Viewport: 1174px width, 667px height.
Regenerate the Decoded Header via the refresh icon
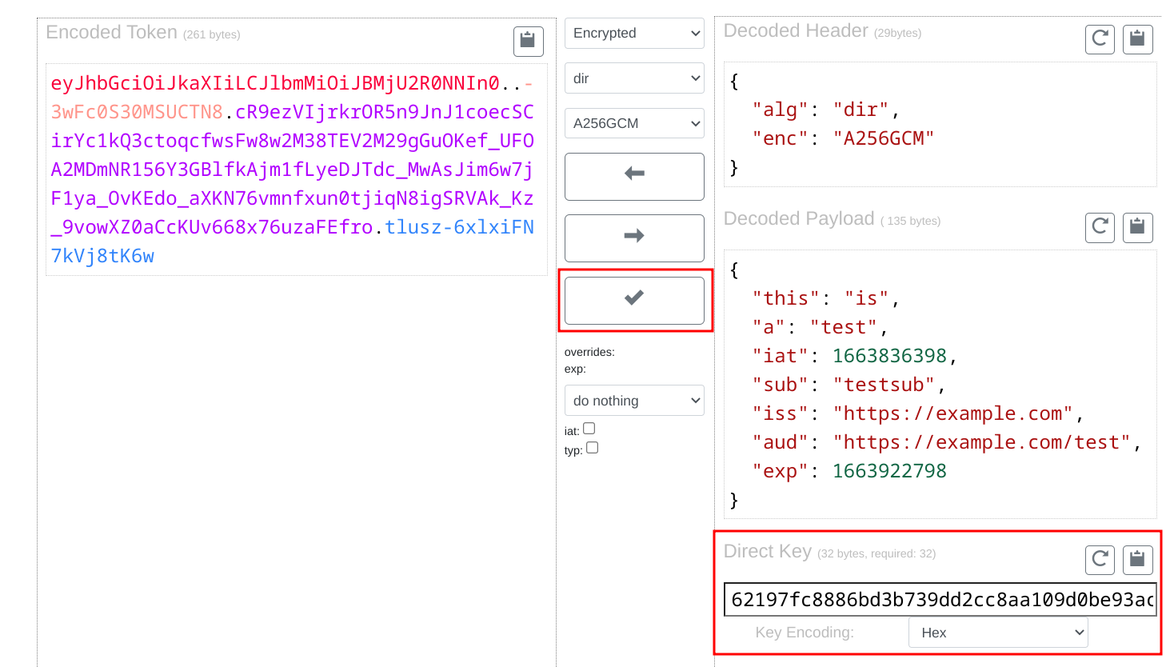pyautogui.click(x=1100, y=39)
